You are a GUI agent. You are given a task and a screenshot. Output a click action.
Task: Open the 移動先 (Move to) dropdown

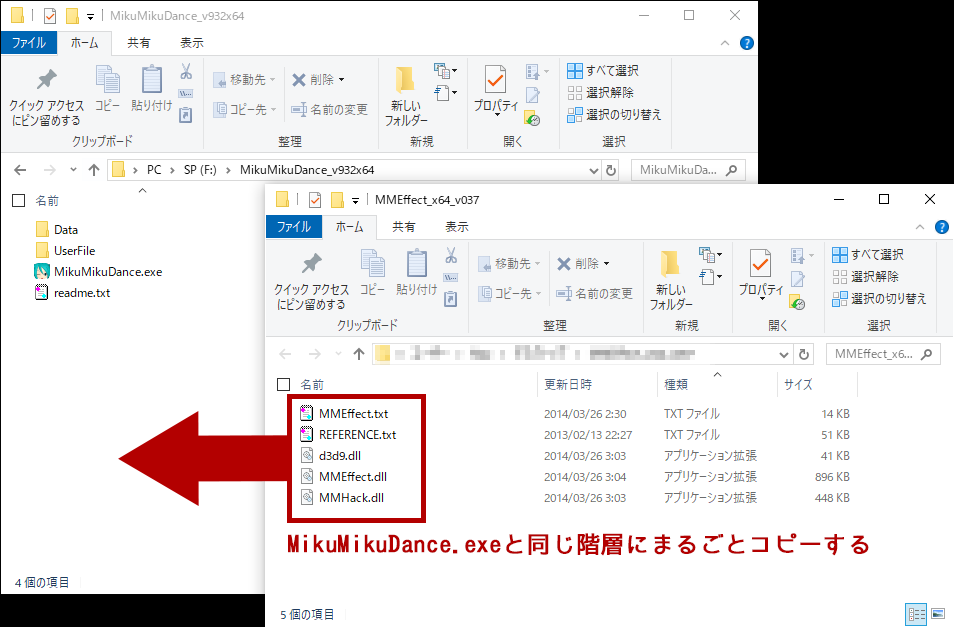click(x=540, y=262)
